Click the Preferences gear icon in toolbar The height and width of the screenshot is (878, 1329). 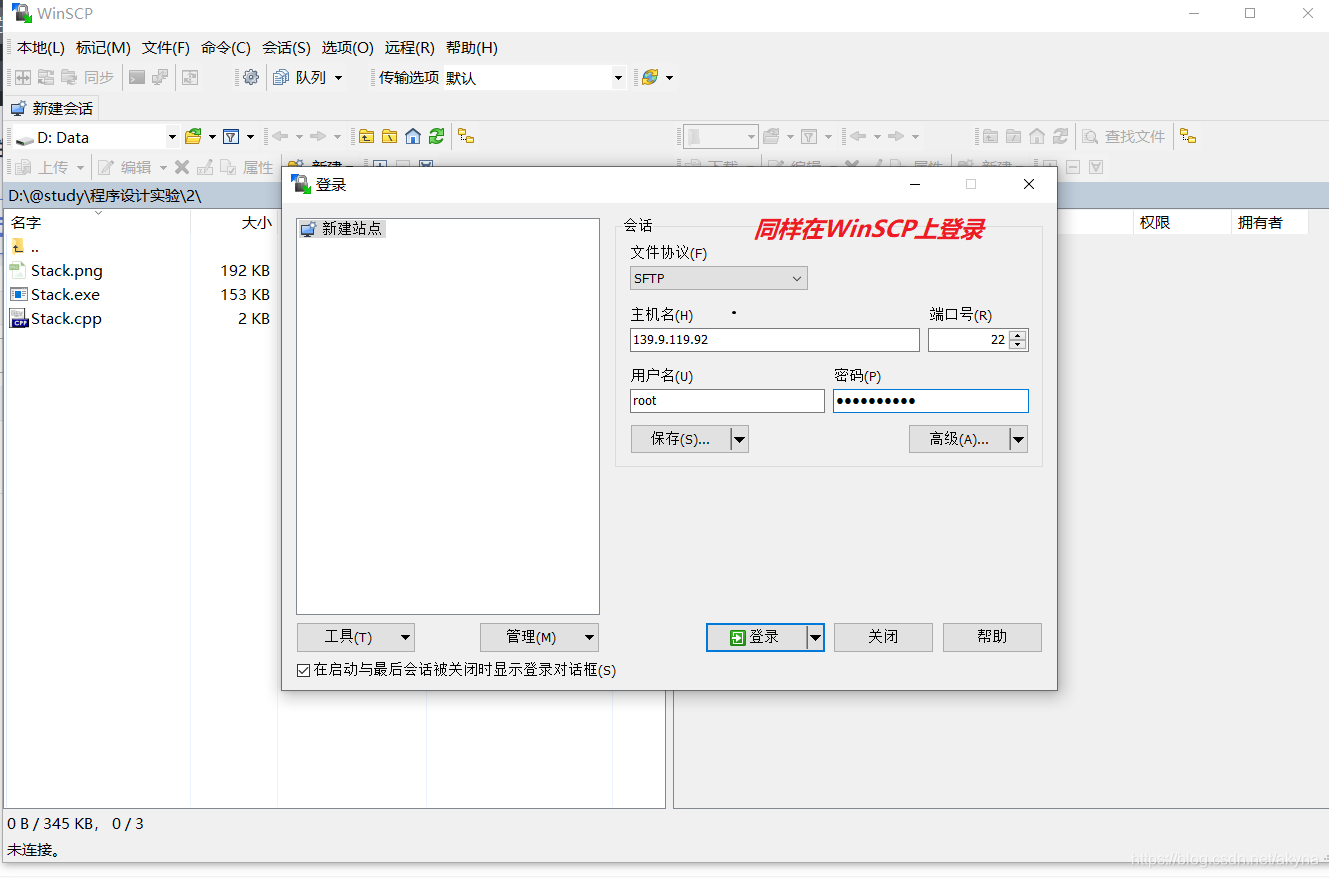pos(251,77)
